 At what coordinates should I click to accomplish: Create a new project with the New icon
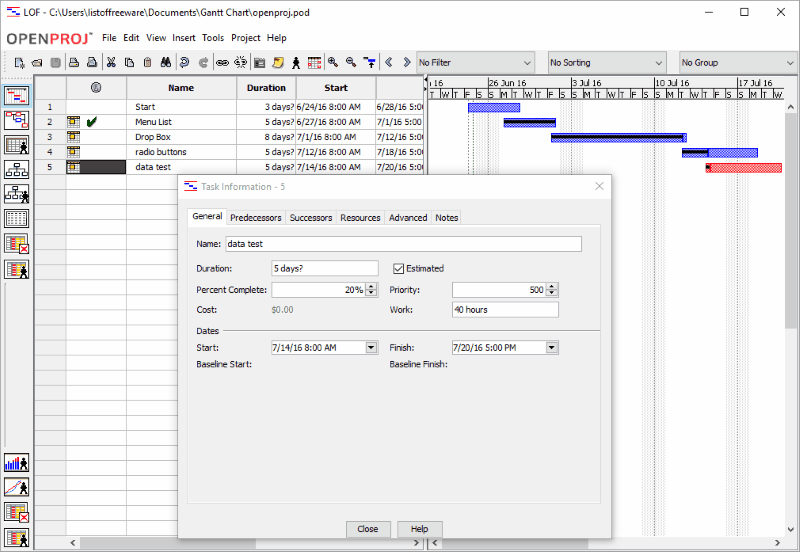(19, 63)
